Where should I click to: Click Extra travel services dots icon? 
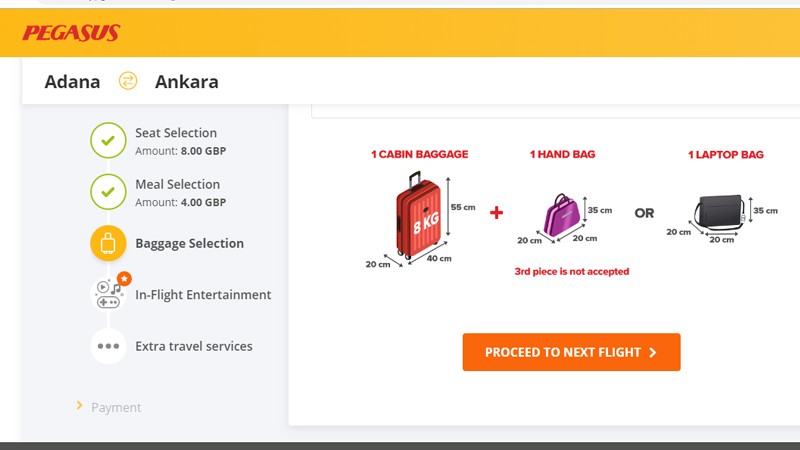(x=108, y=346)
